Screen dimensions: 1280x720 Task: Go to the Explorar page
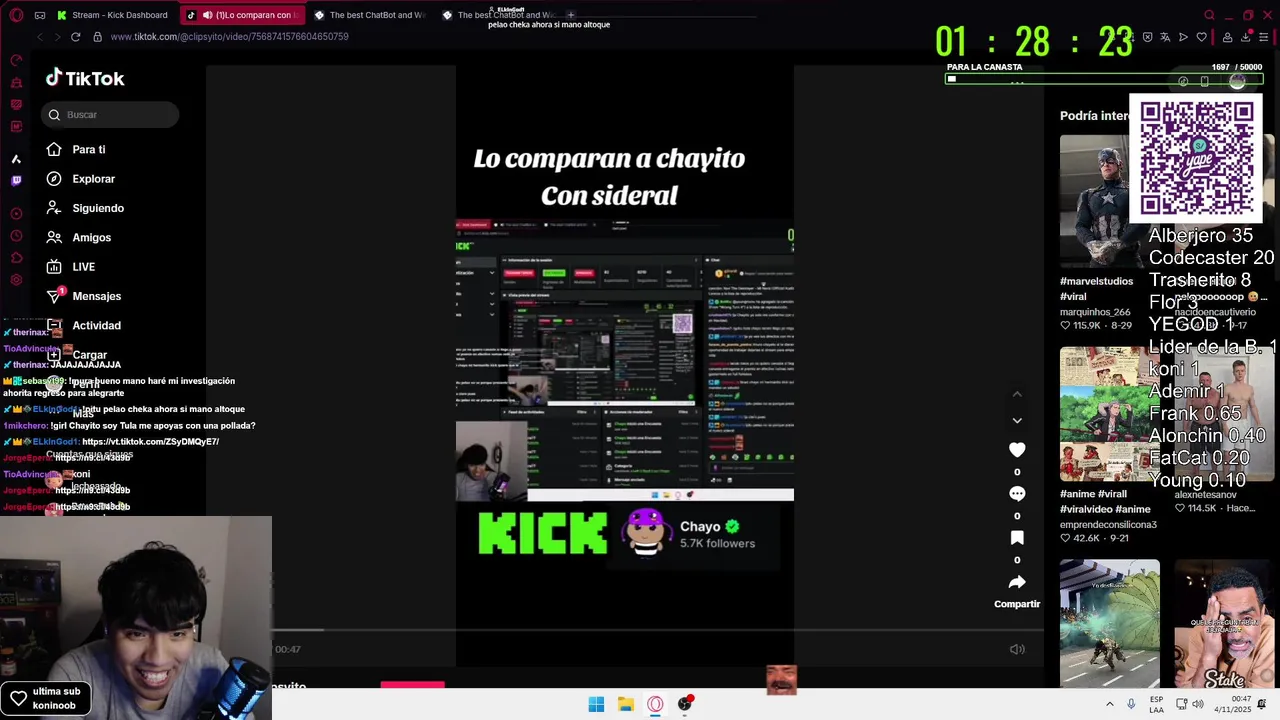pos(94,179)
